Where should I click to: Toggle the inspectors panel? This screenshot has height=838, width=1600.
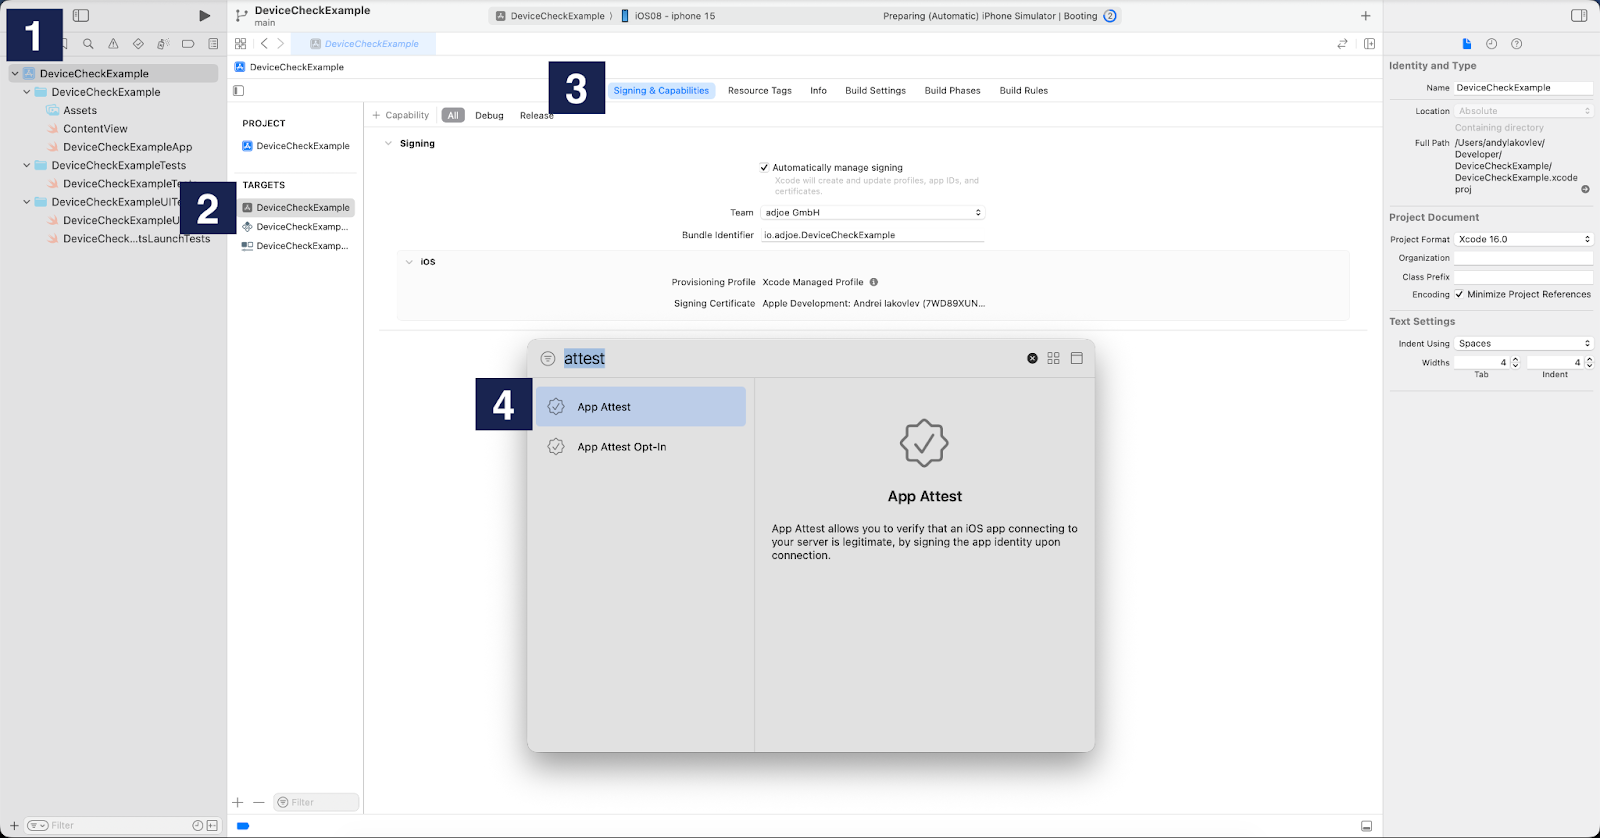1579,16
